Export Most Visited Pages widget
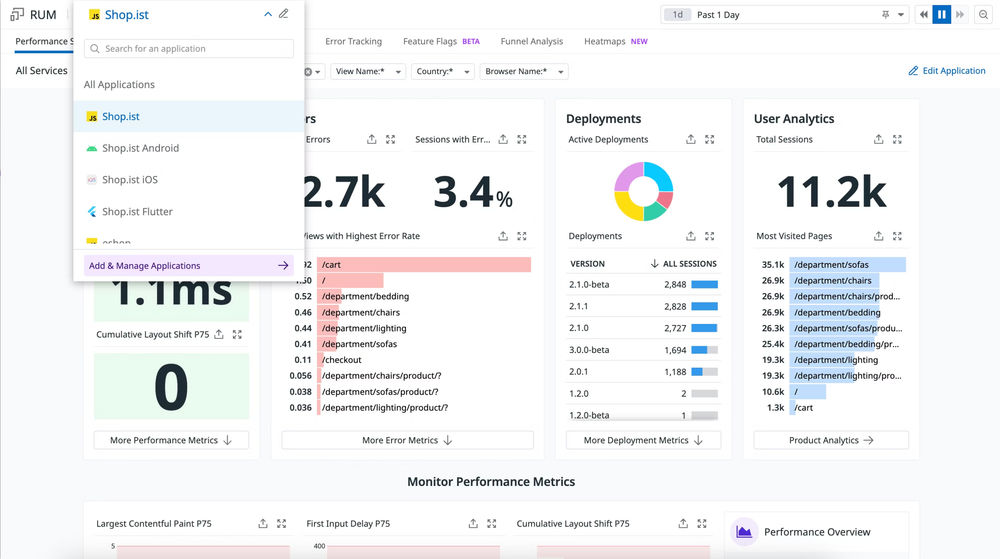1000x559 pixels. 879,236
